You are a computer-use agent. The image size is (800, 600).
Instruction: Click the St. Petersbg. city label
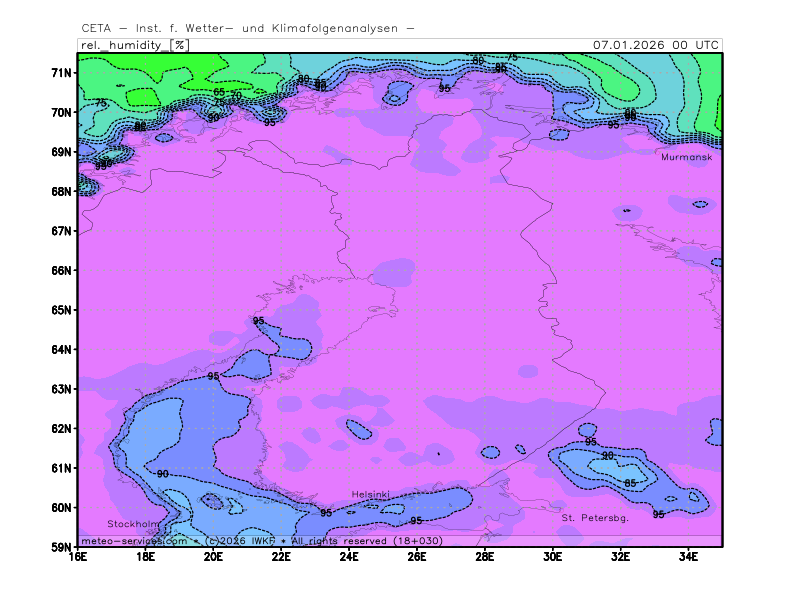(x=594, y=518)
